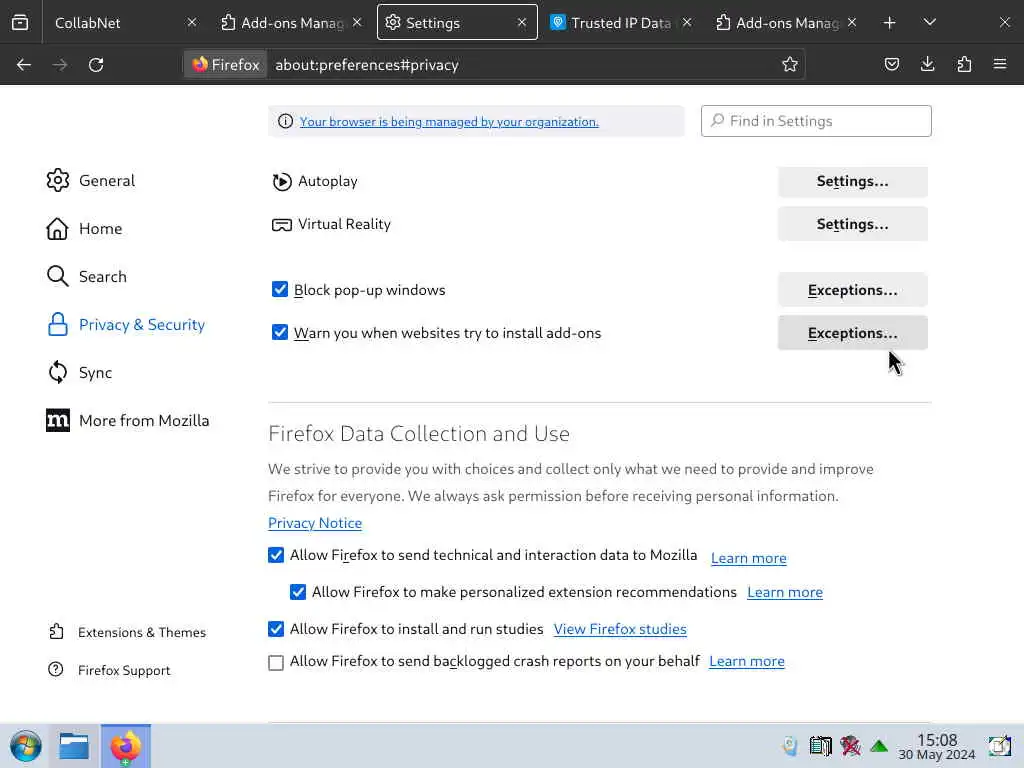Select Privacy & Security category
Screen dimensions: 1024x768
[126, 325]
